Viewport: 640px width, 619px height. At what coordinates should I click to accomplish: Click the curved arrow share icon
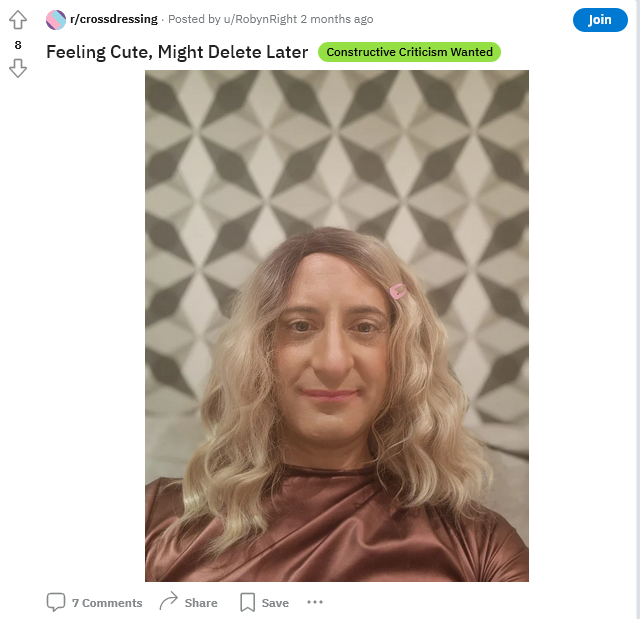(169, 601)
